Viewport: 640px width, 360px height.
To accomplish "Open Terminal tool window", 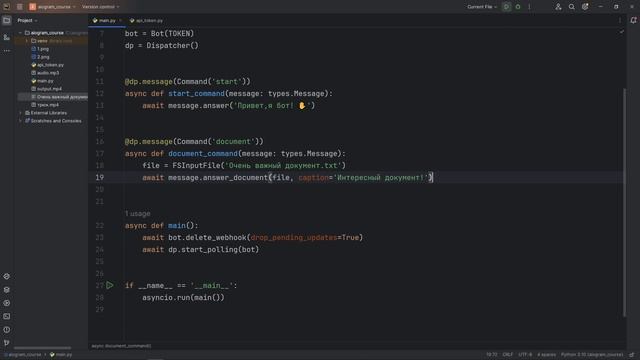I will tap(7, 316).
